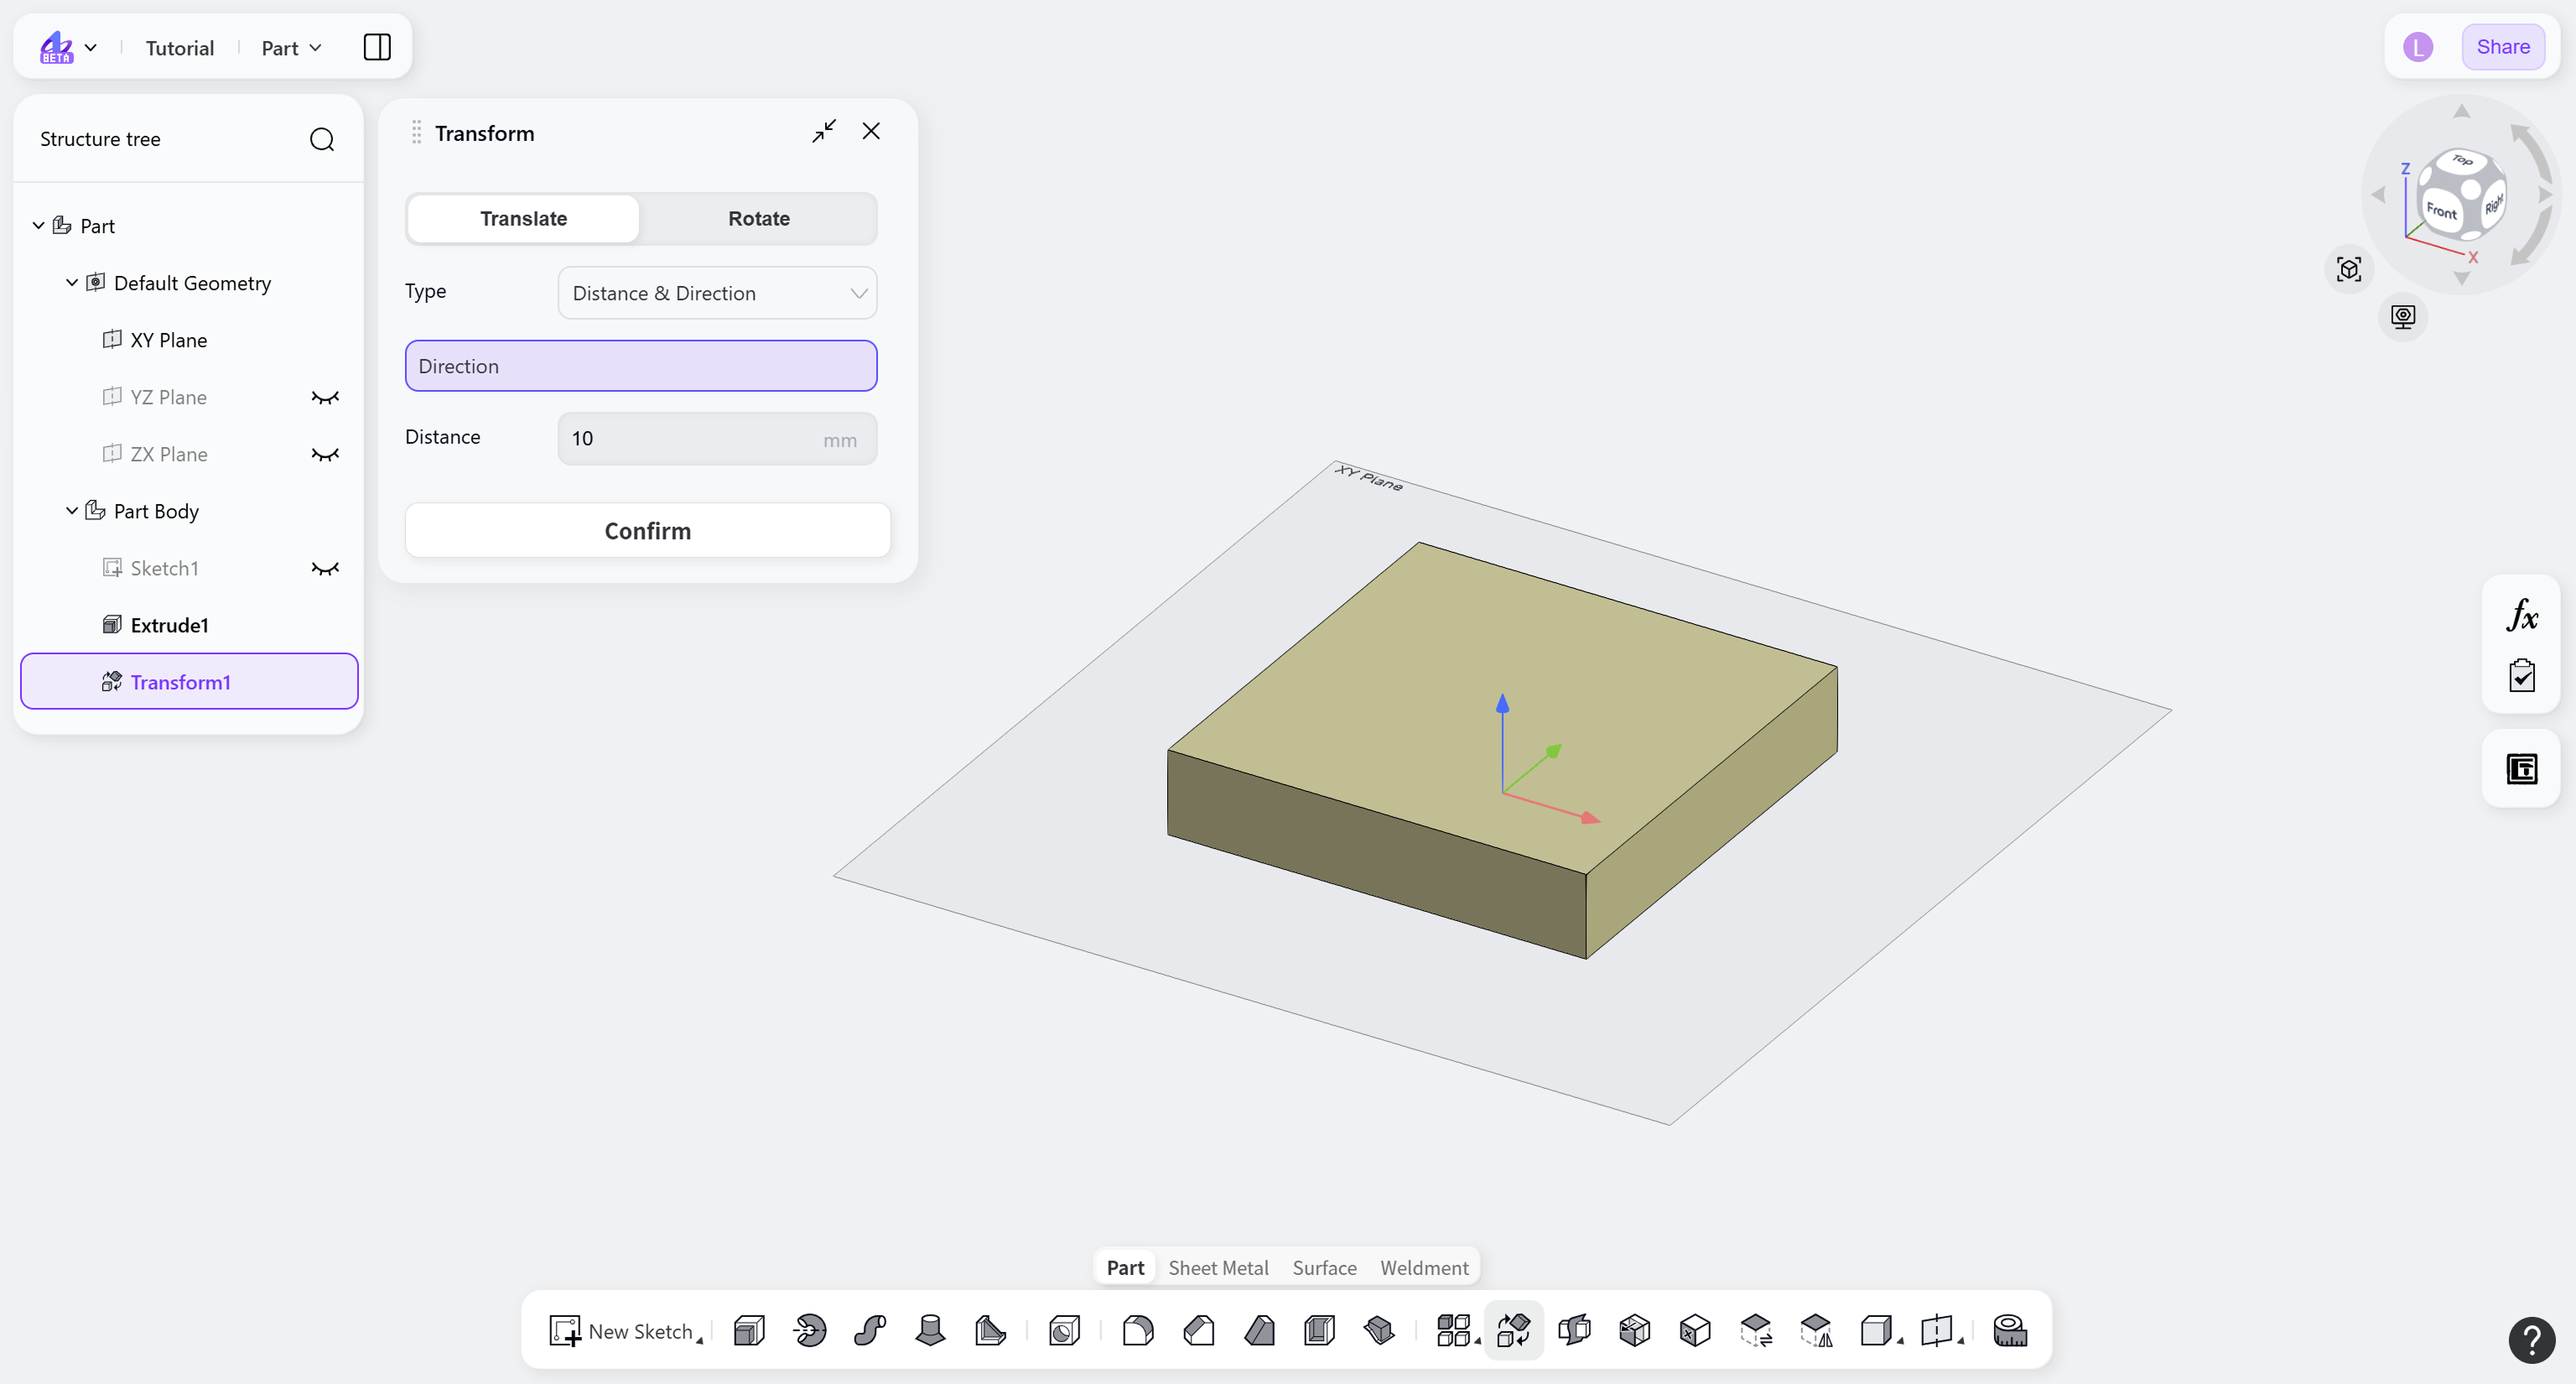Select the Mirror body tool icon
This screenshot has height=1384, width=2576.
click(x=1816, y=1331)
